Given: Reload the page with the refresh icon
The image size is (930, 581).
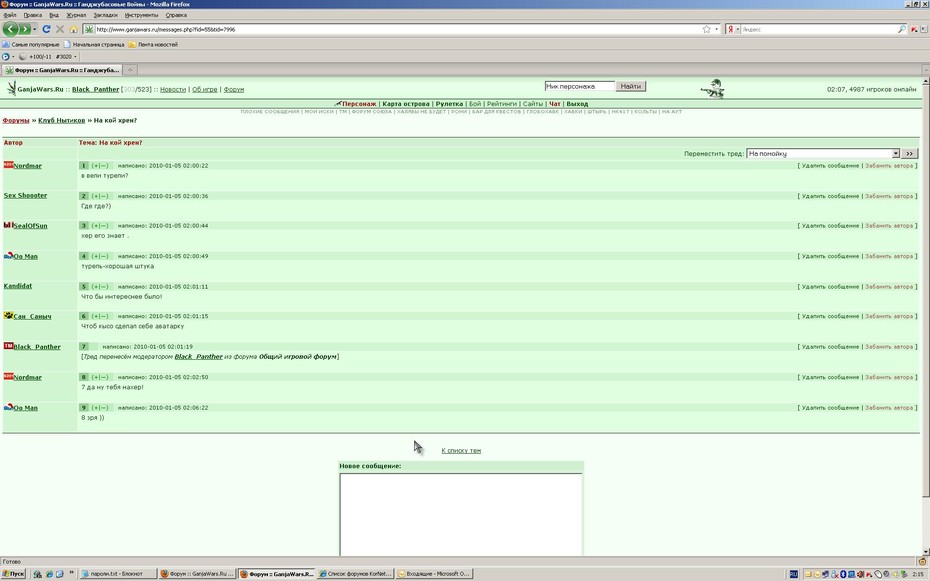Looking at the screenshot, I should coord(46,28).
